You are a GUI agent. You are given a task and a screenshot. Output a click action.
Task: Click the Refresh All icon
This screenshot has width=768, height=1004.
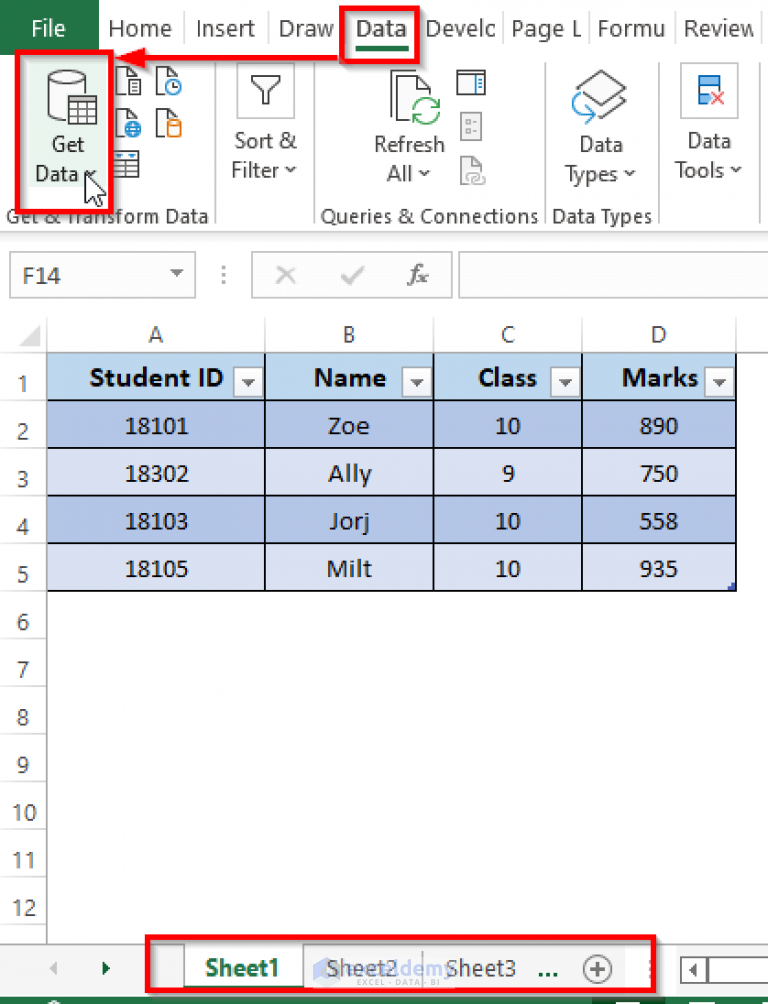[x=408, y=130]
